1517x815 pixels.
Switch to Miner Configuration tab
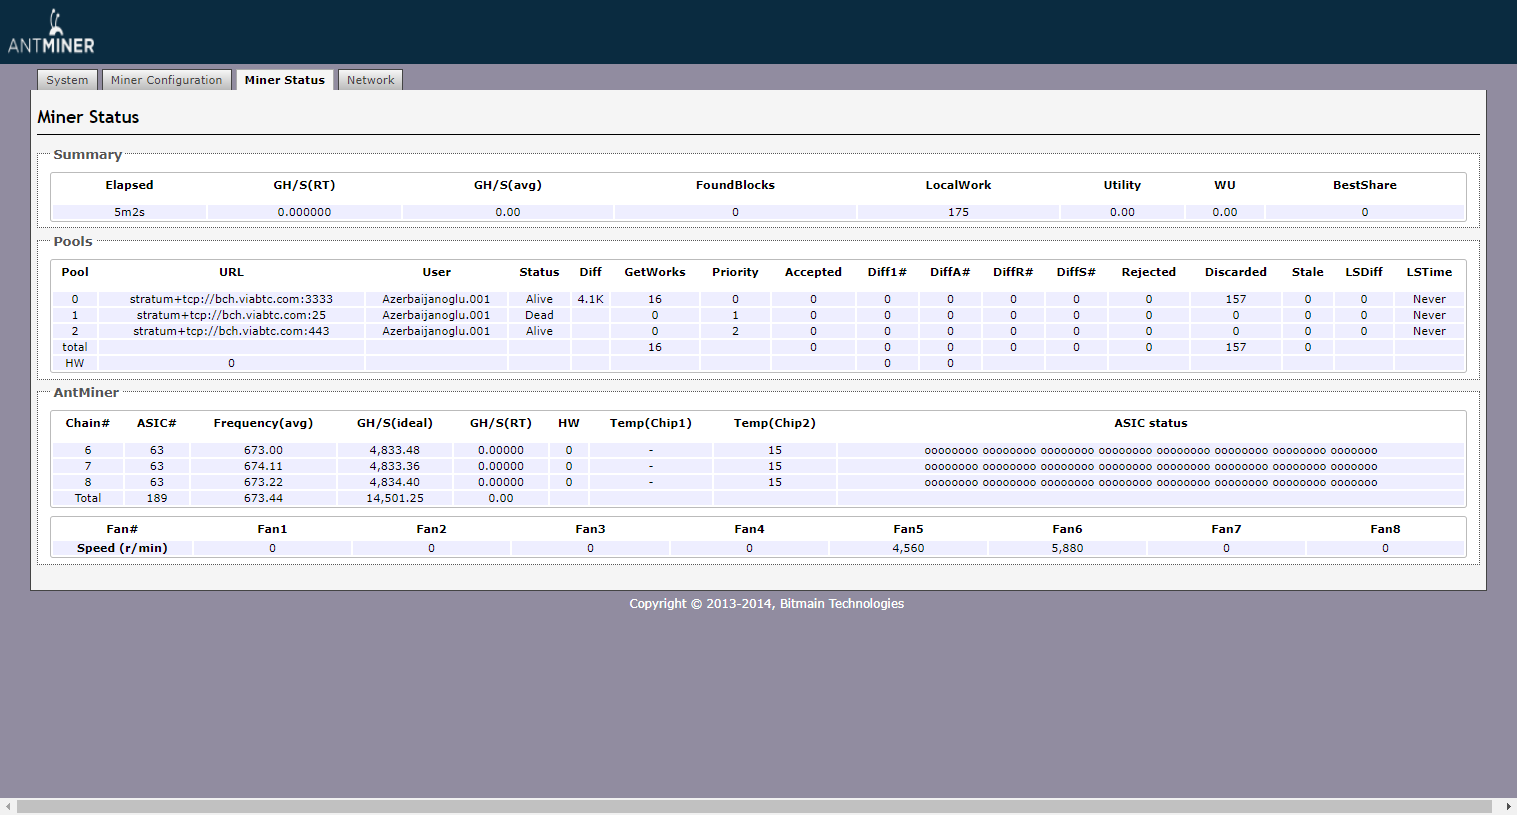pos(166,80)
